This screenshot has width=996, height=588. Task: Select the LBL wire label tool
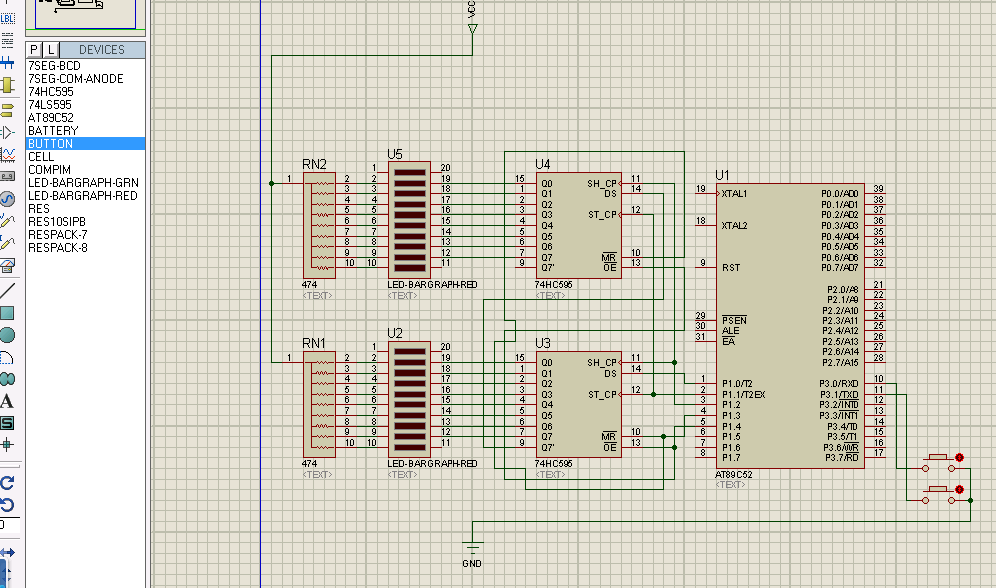7,18
